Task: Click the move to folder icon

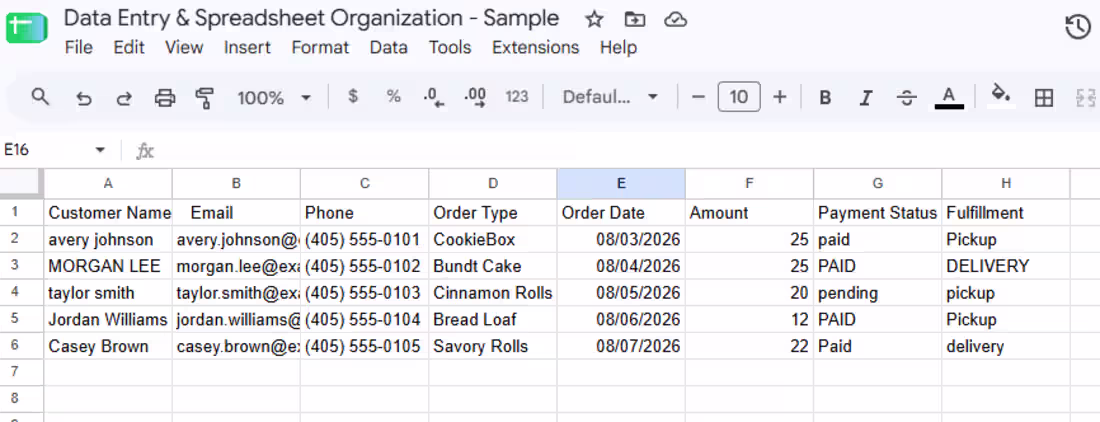Action: 634,20
